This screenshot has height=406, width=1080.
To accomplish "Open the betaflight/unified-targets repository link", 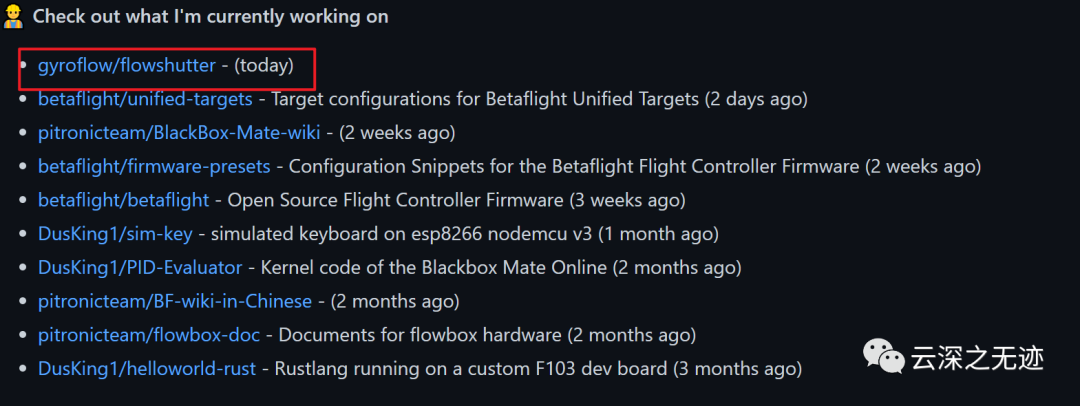I will click(148, 99).
